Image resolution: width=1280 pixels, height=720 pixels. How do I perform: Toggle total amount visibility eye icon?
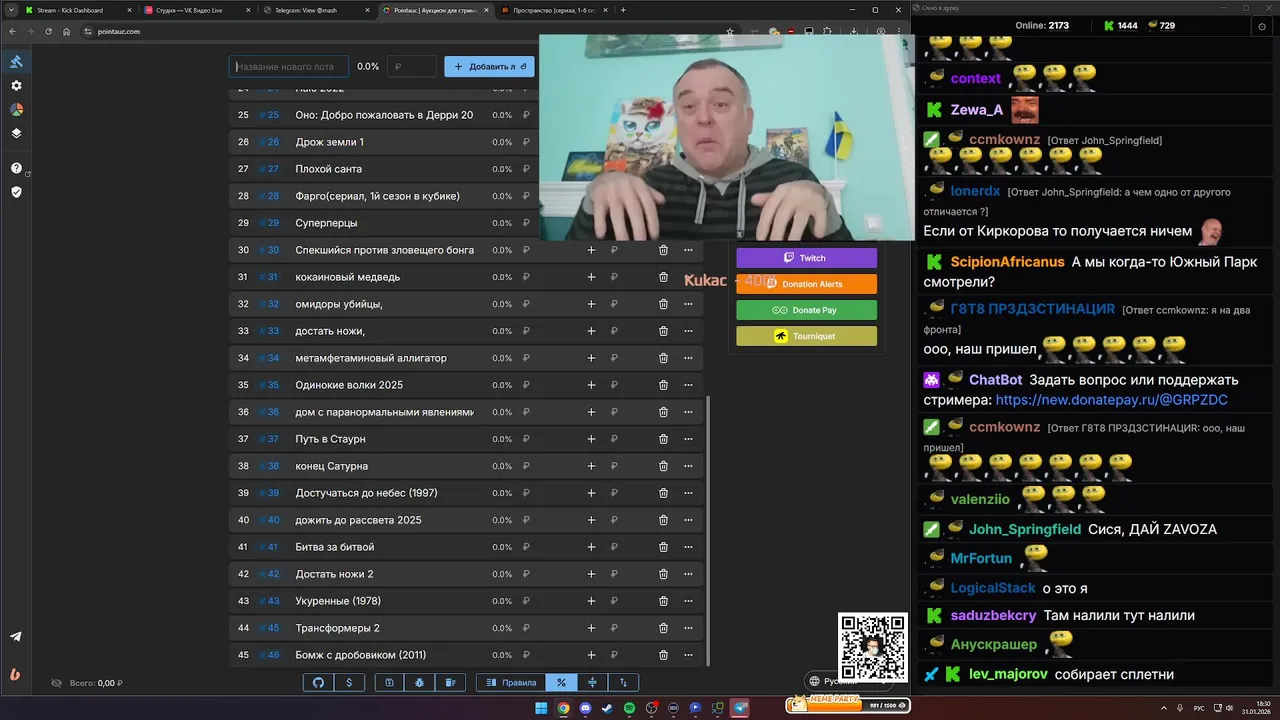(x=57, y=683)
